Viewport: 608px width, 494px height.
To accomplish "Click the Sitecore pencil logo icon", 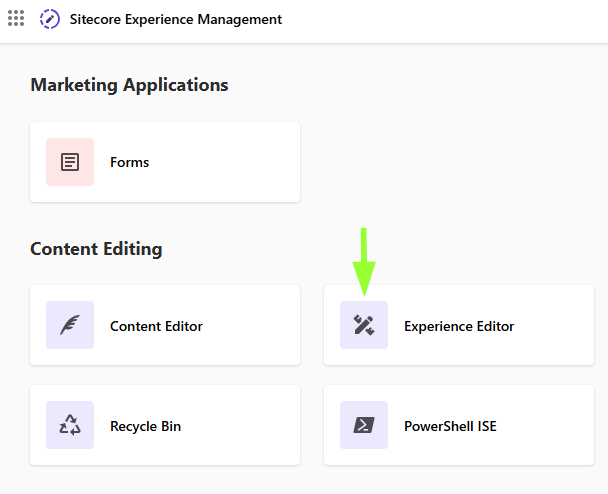I will pos(50,19).
